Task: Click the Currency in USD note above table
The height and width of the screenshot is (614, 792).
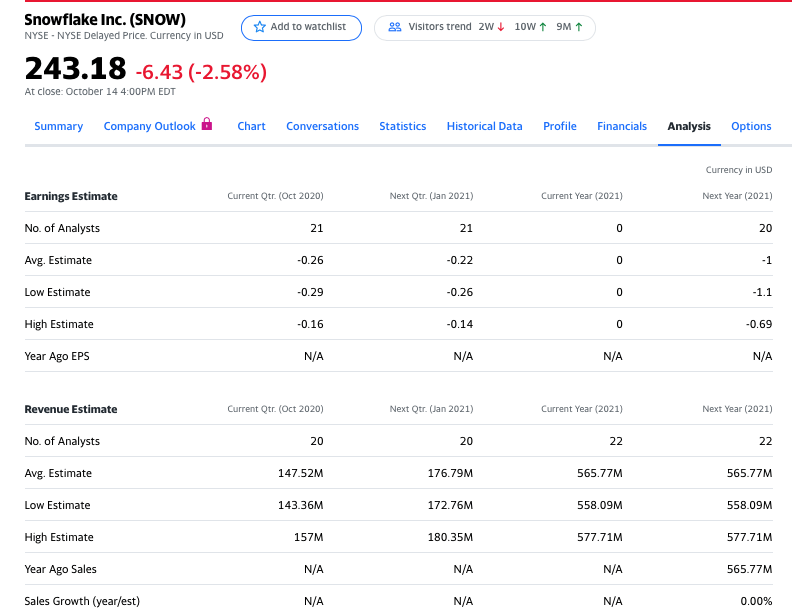Action: point(739,170)
